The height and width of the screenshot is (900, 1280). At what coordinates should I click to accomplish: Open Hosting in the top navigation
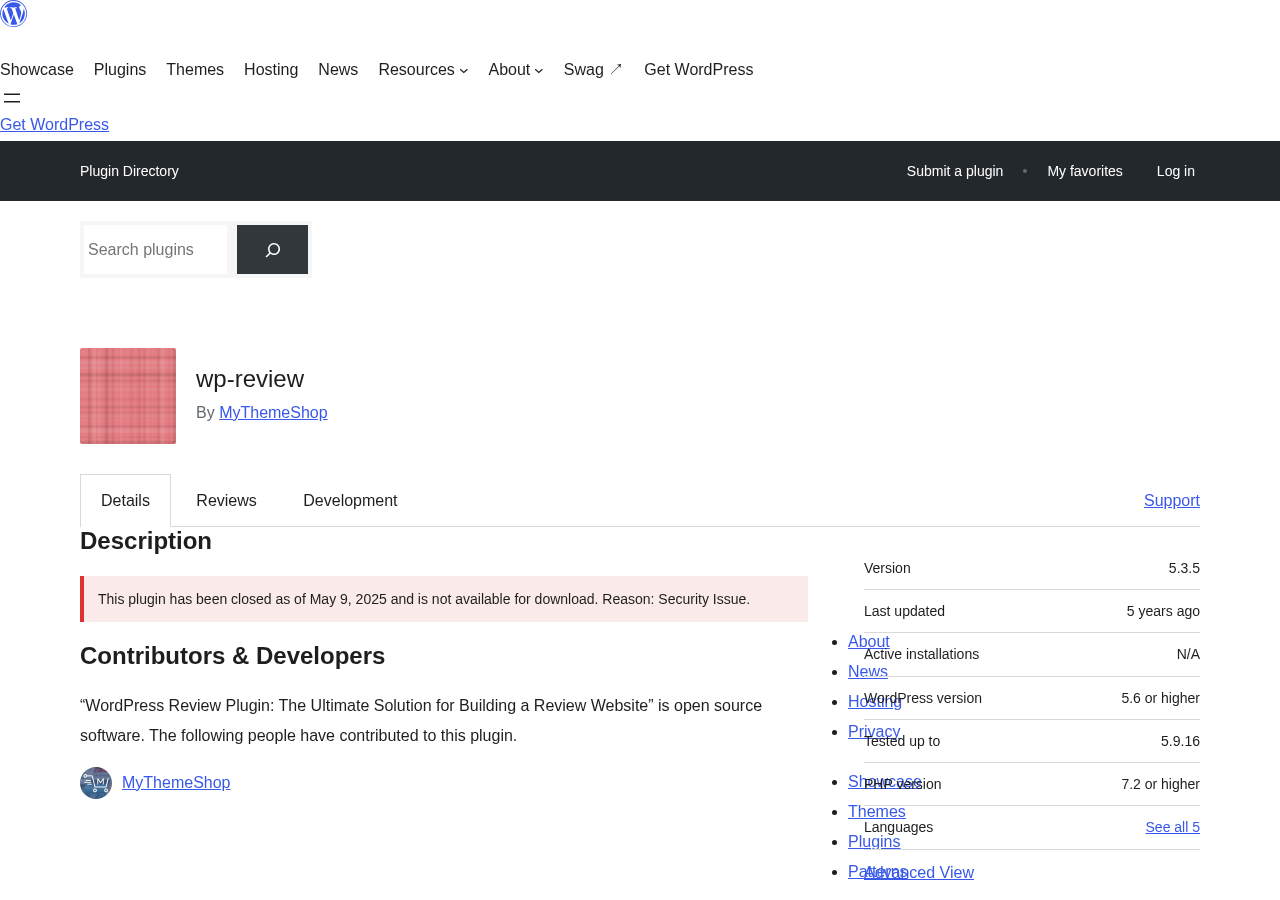(271, 70)
